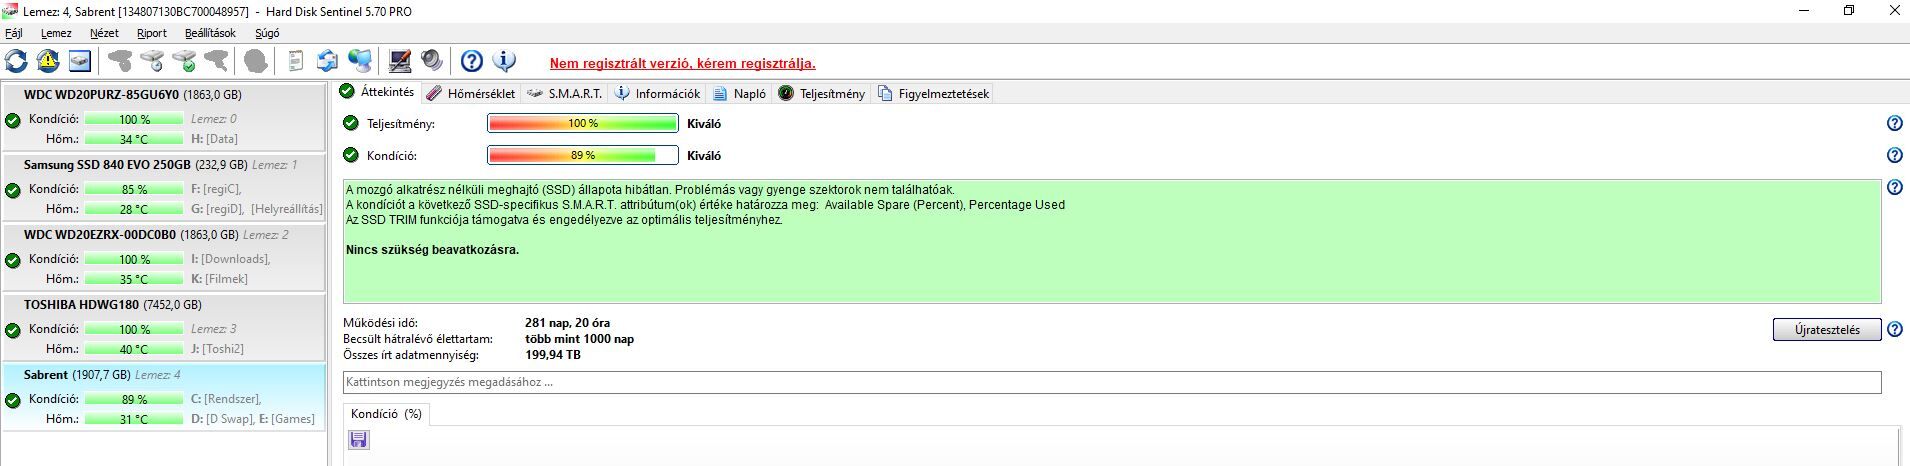The height and width of the screenshot is (466, 1910).
Task: Open the report notepad toolbar icon
Action: tap(295, 61)
